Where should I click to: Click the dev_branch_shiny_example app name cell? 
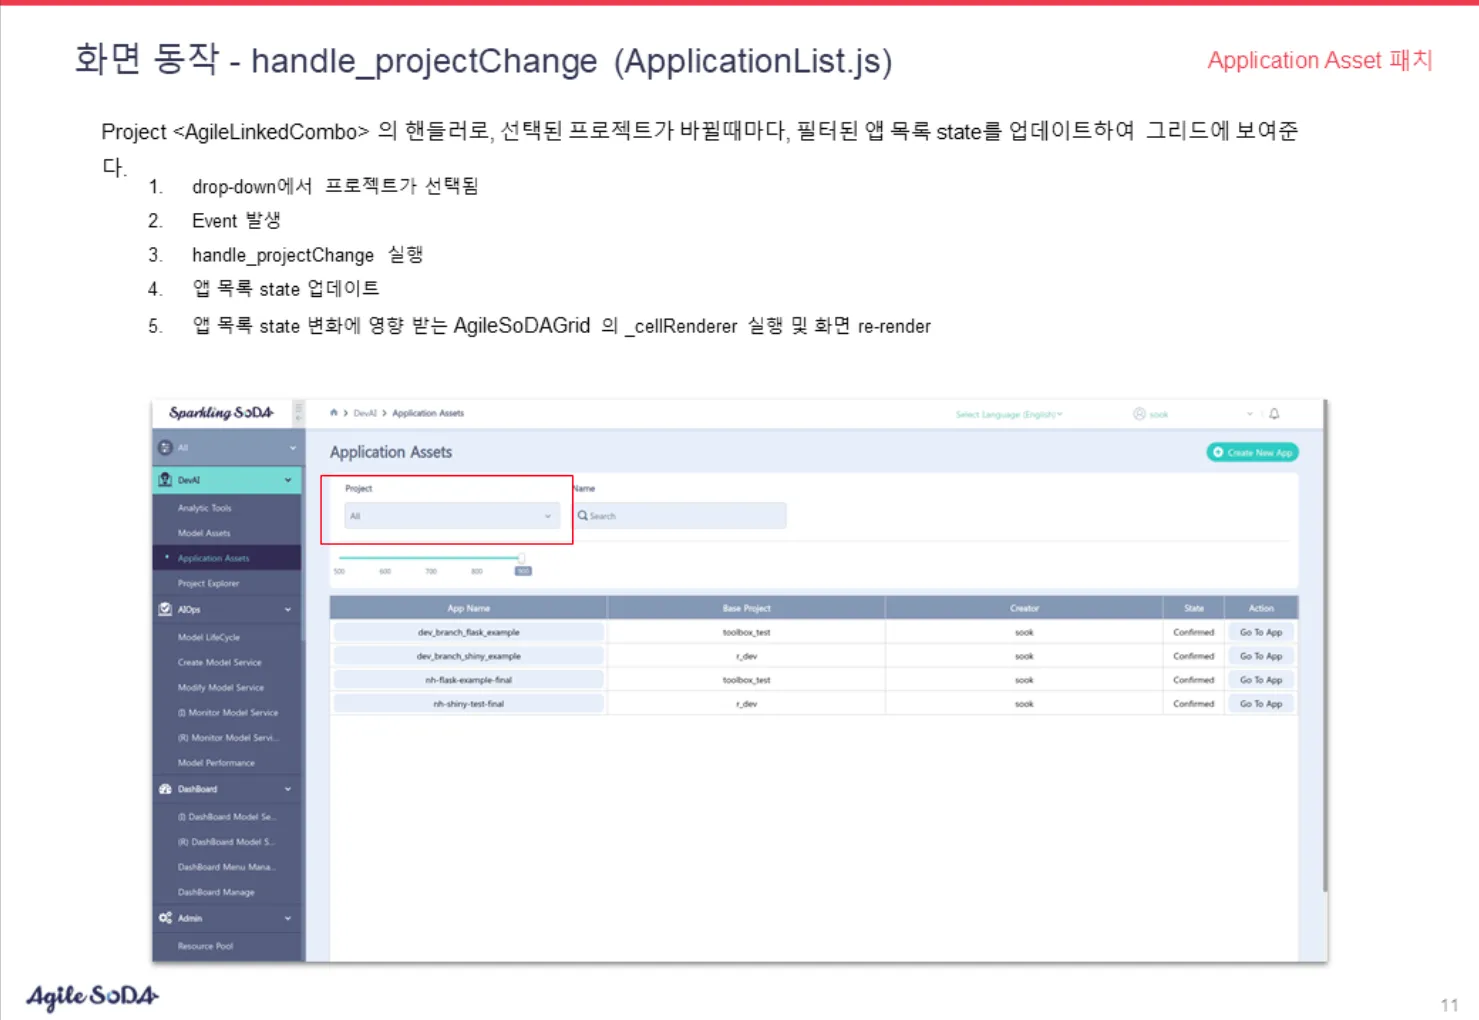[x=468, y=656]
